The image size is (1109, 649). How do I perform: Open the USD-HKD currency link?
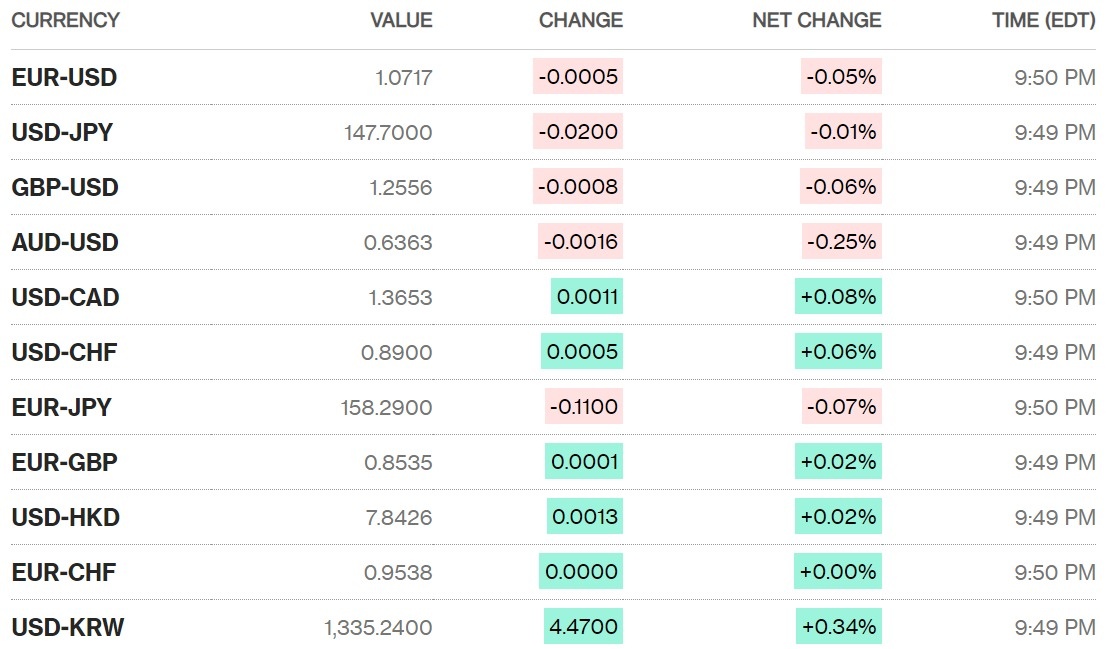click(65, 517)
